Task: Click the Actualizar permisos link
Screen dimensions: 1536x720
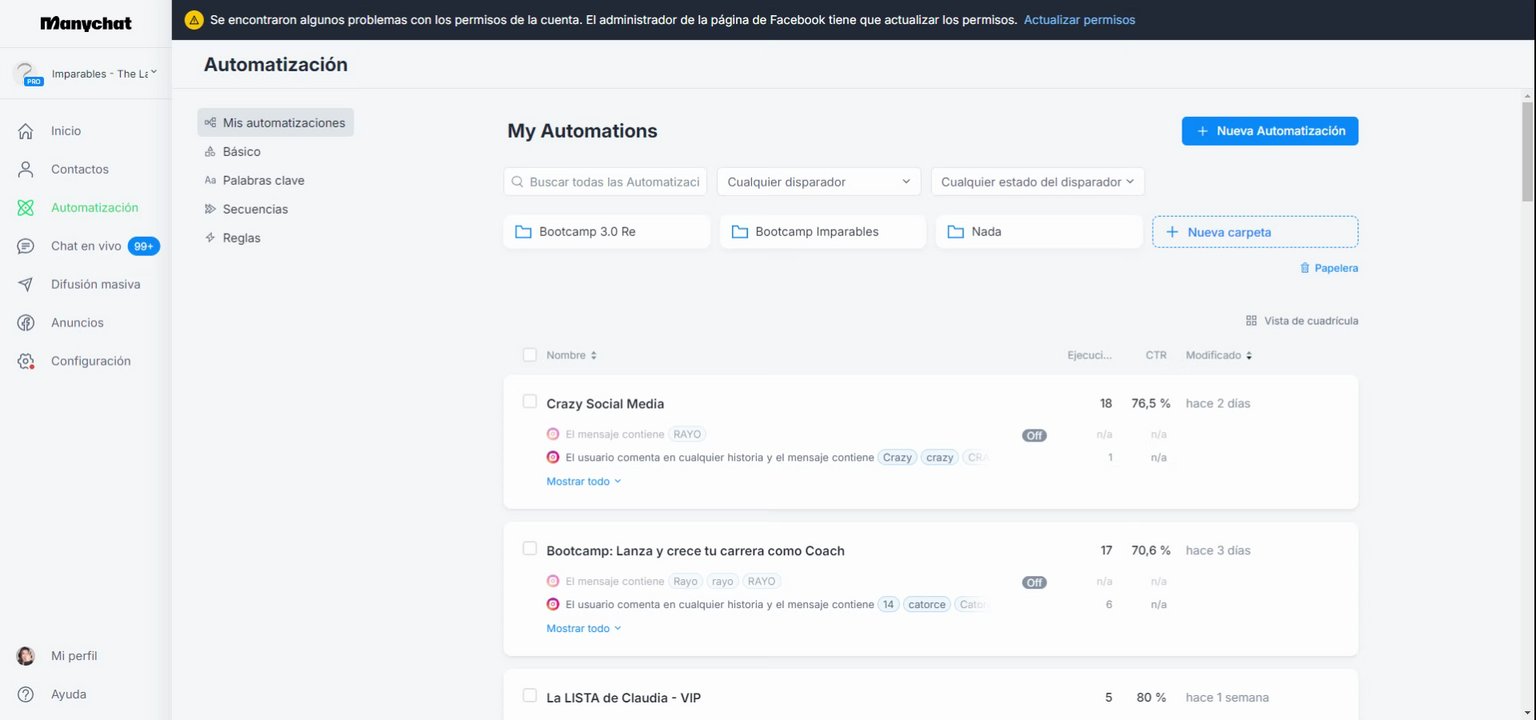Action: (1079, 20)
